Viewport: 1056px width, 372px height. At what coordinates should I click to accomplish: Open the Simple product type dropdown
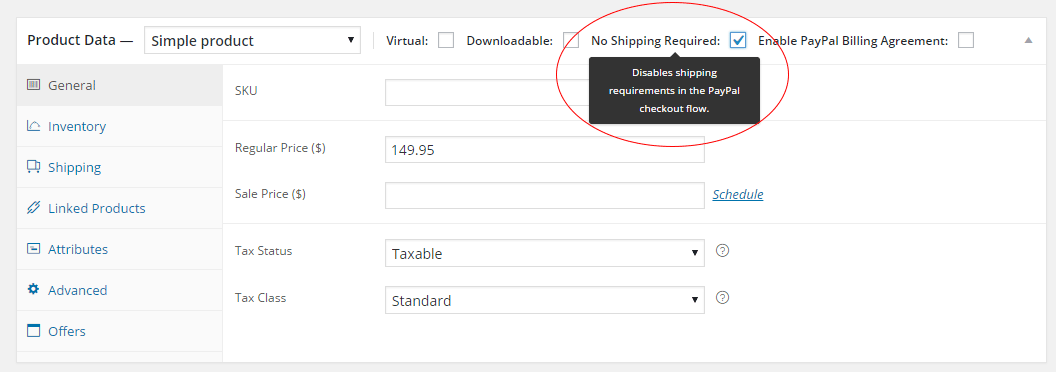[253, 40]
